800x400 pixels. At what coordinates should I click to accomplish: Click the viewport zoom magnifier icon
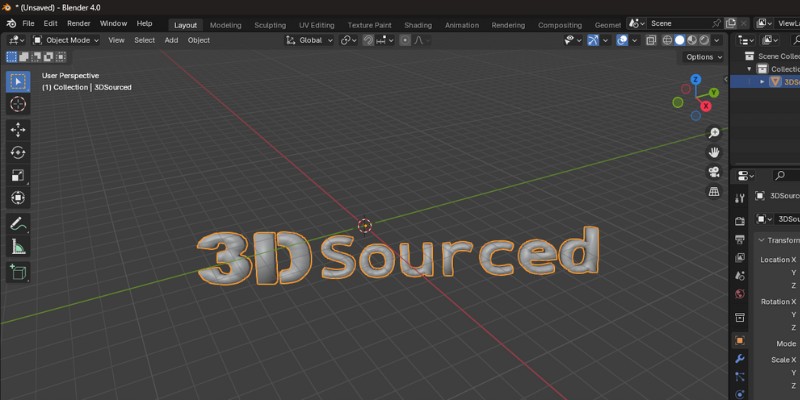coord(714,133)
